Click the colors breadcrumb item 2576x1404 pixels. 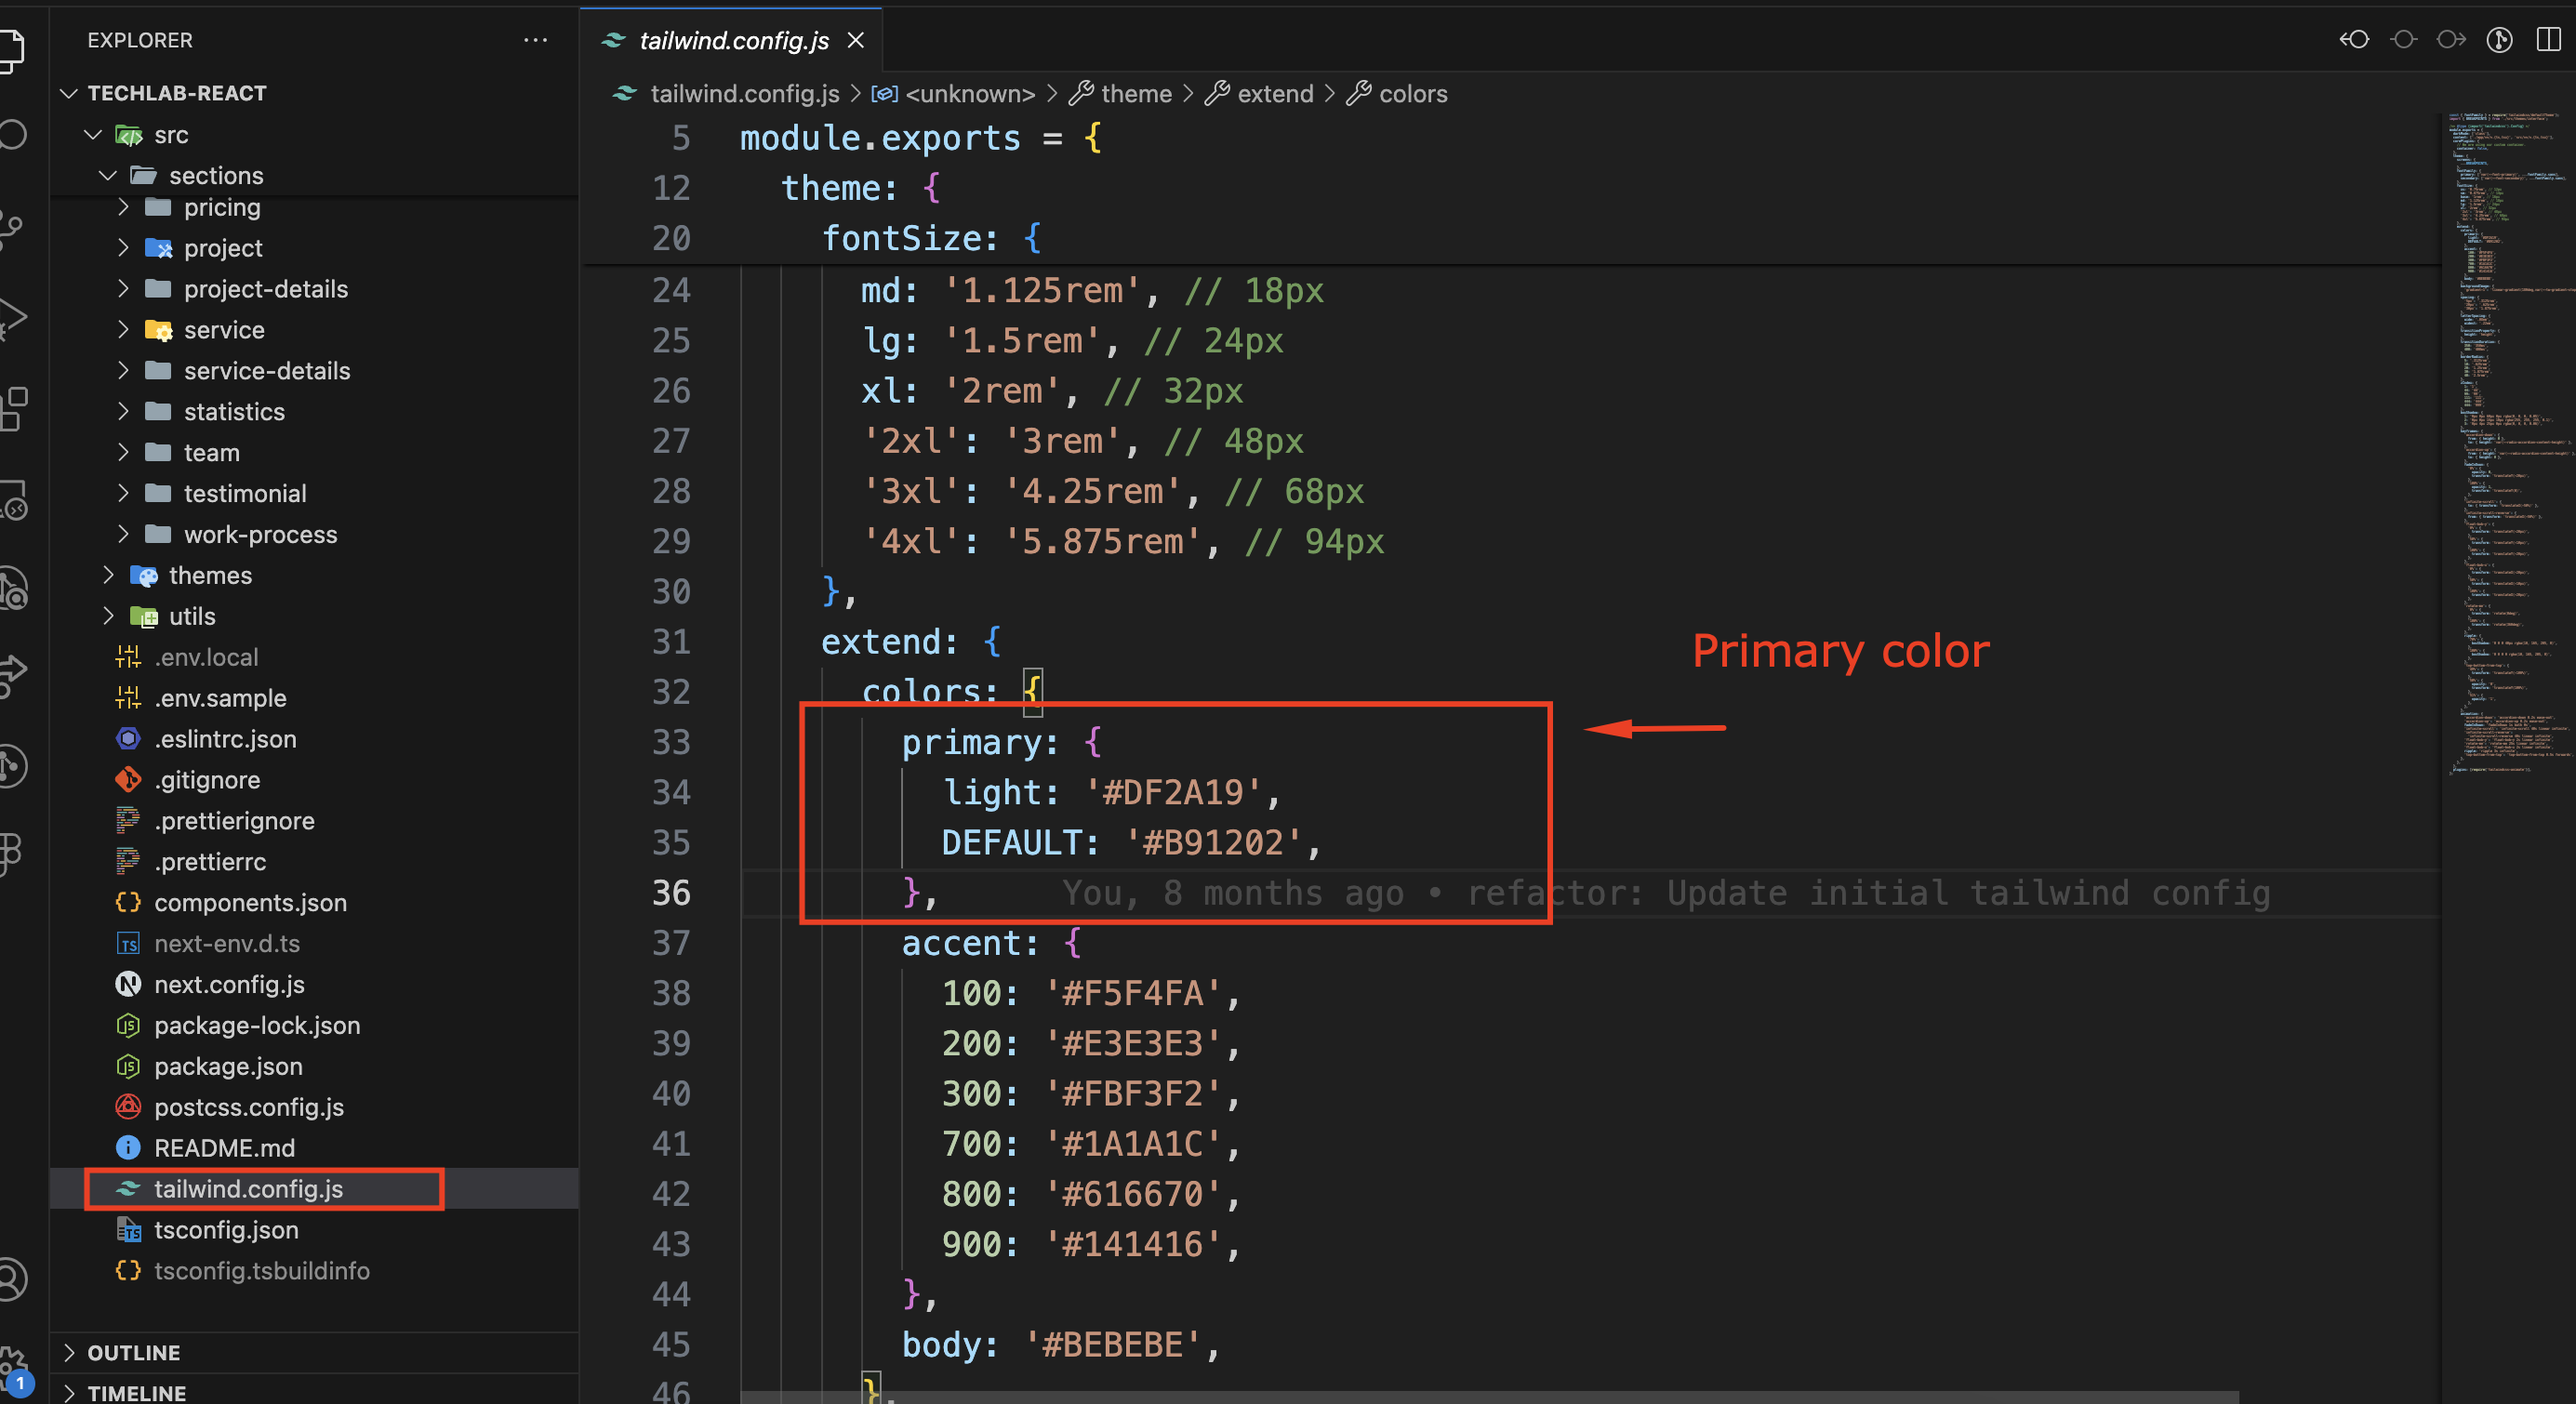(1413, 94)
